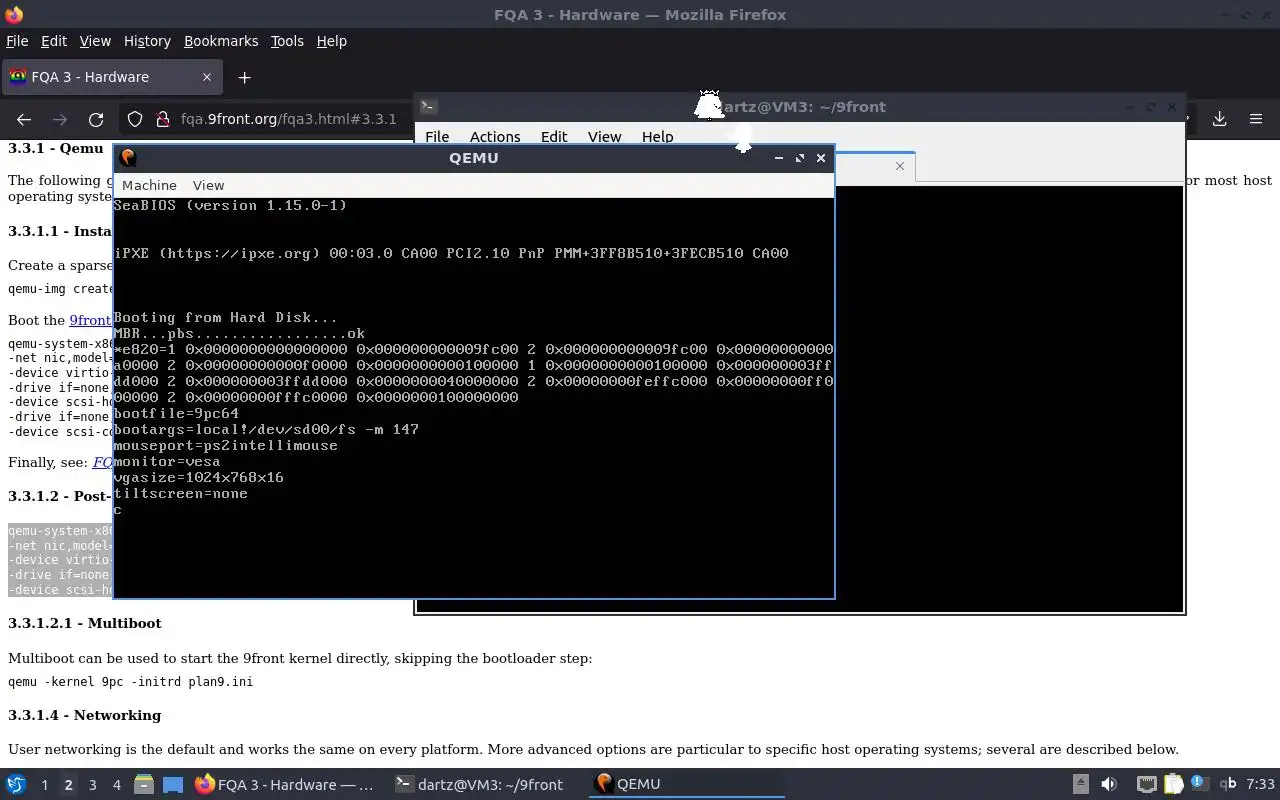
Task: Open Firefox Bookmarks menu
Action: click(221, 41)
